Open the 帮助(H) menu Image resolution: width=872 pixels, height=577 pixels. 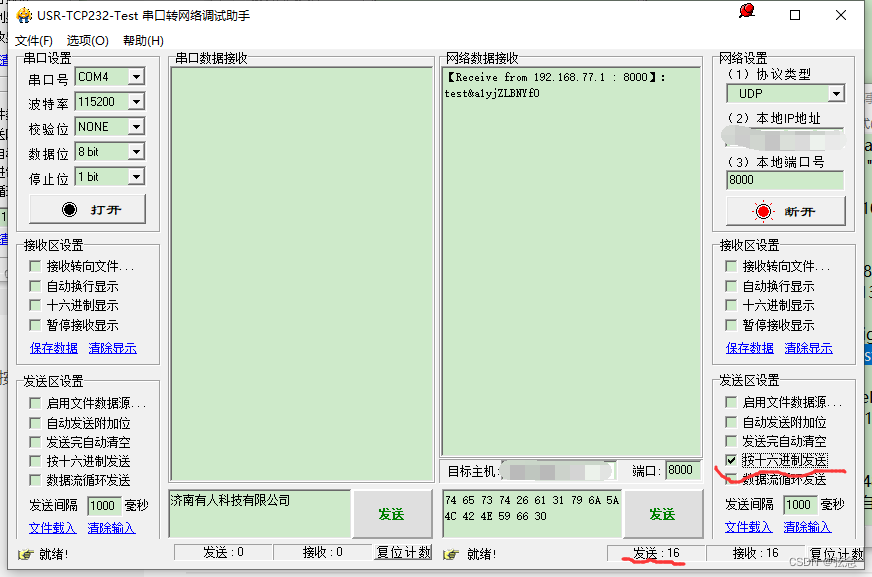tap(143, 41)
